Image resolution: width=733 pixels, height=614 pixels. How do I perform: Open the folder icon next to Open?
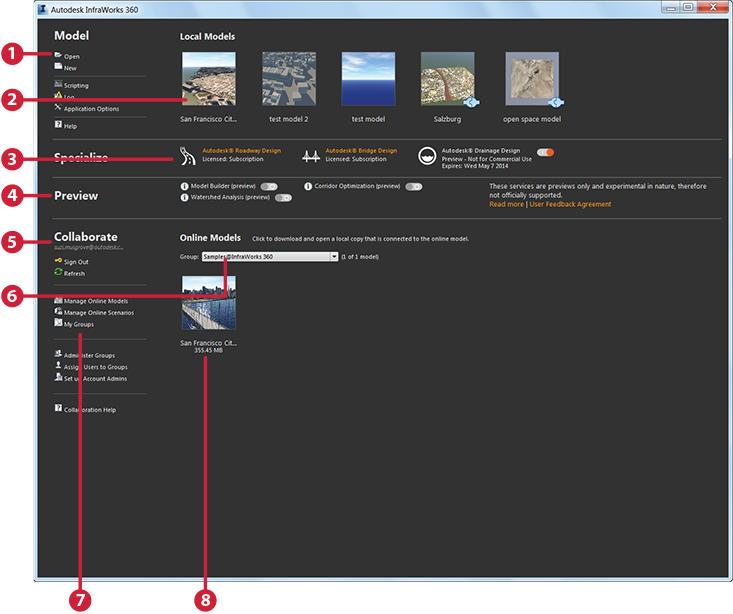(58, 55)
